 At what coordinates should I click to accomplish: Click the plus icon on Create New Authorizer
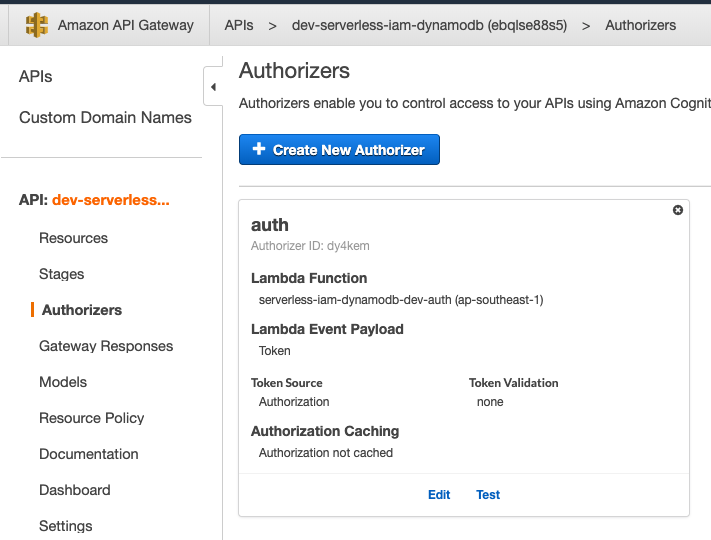point(258,149)
